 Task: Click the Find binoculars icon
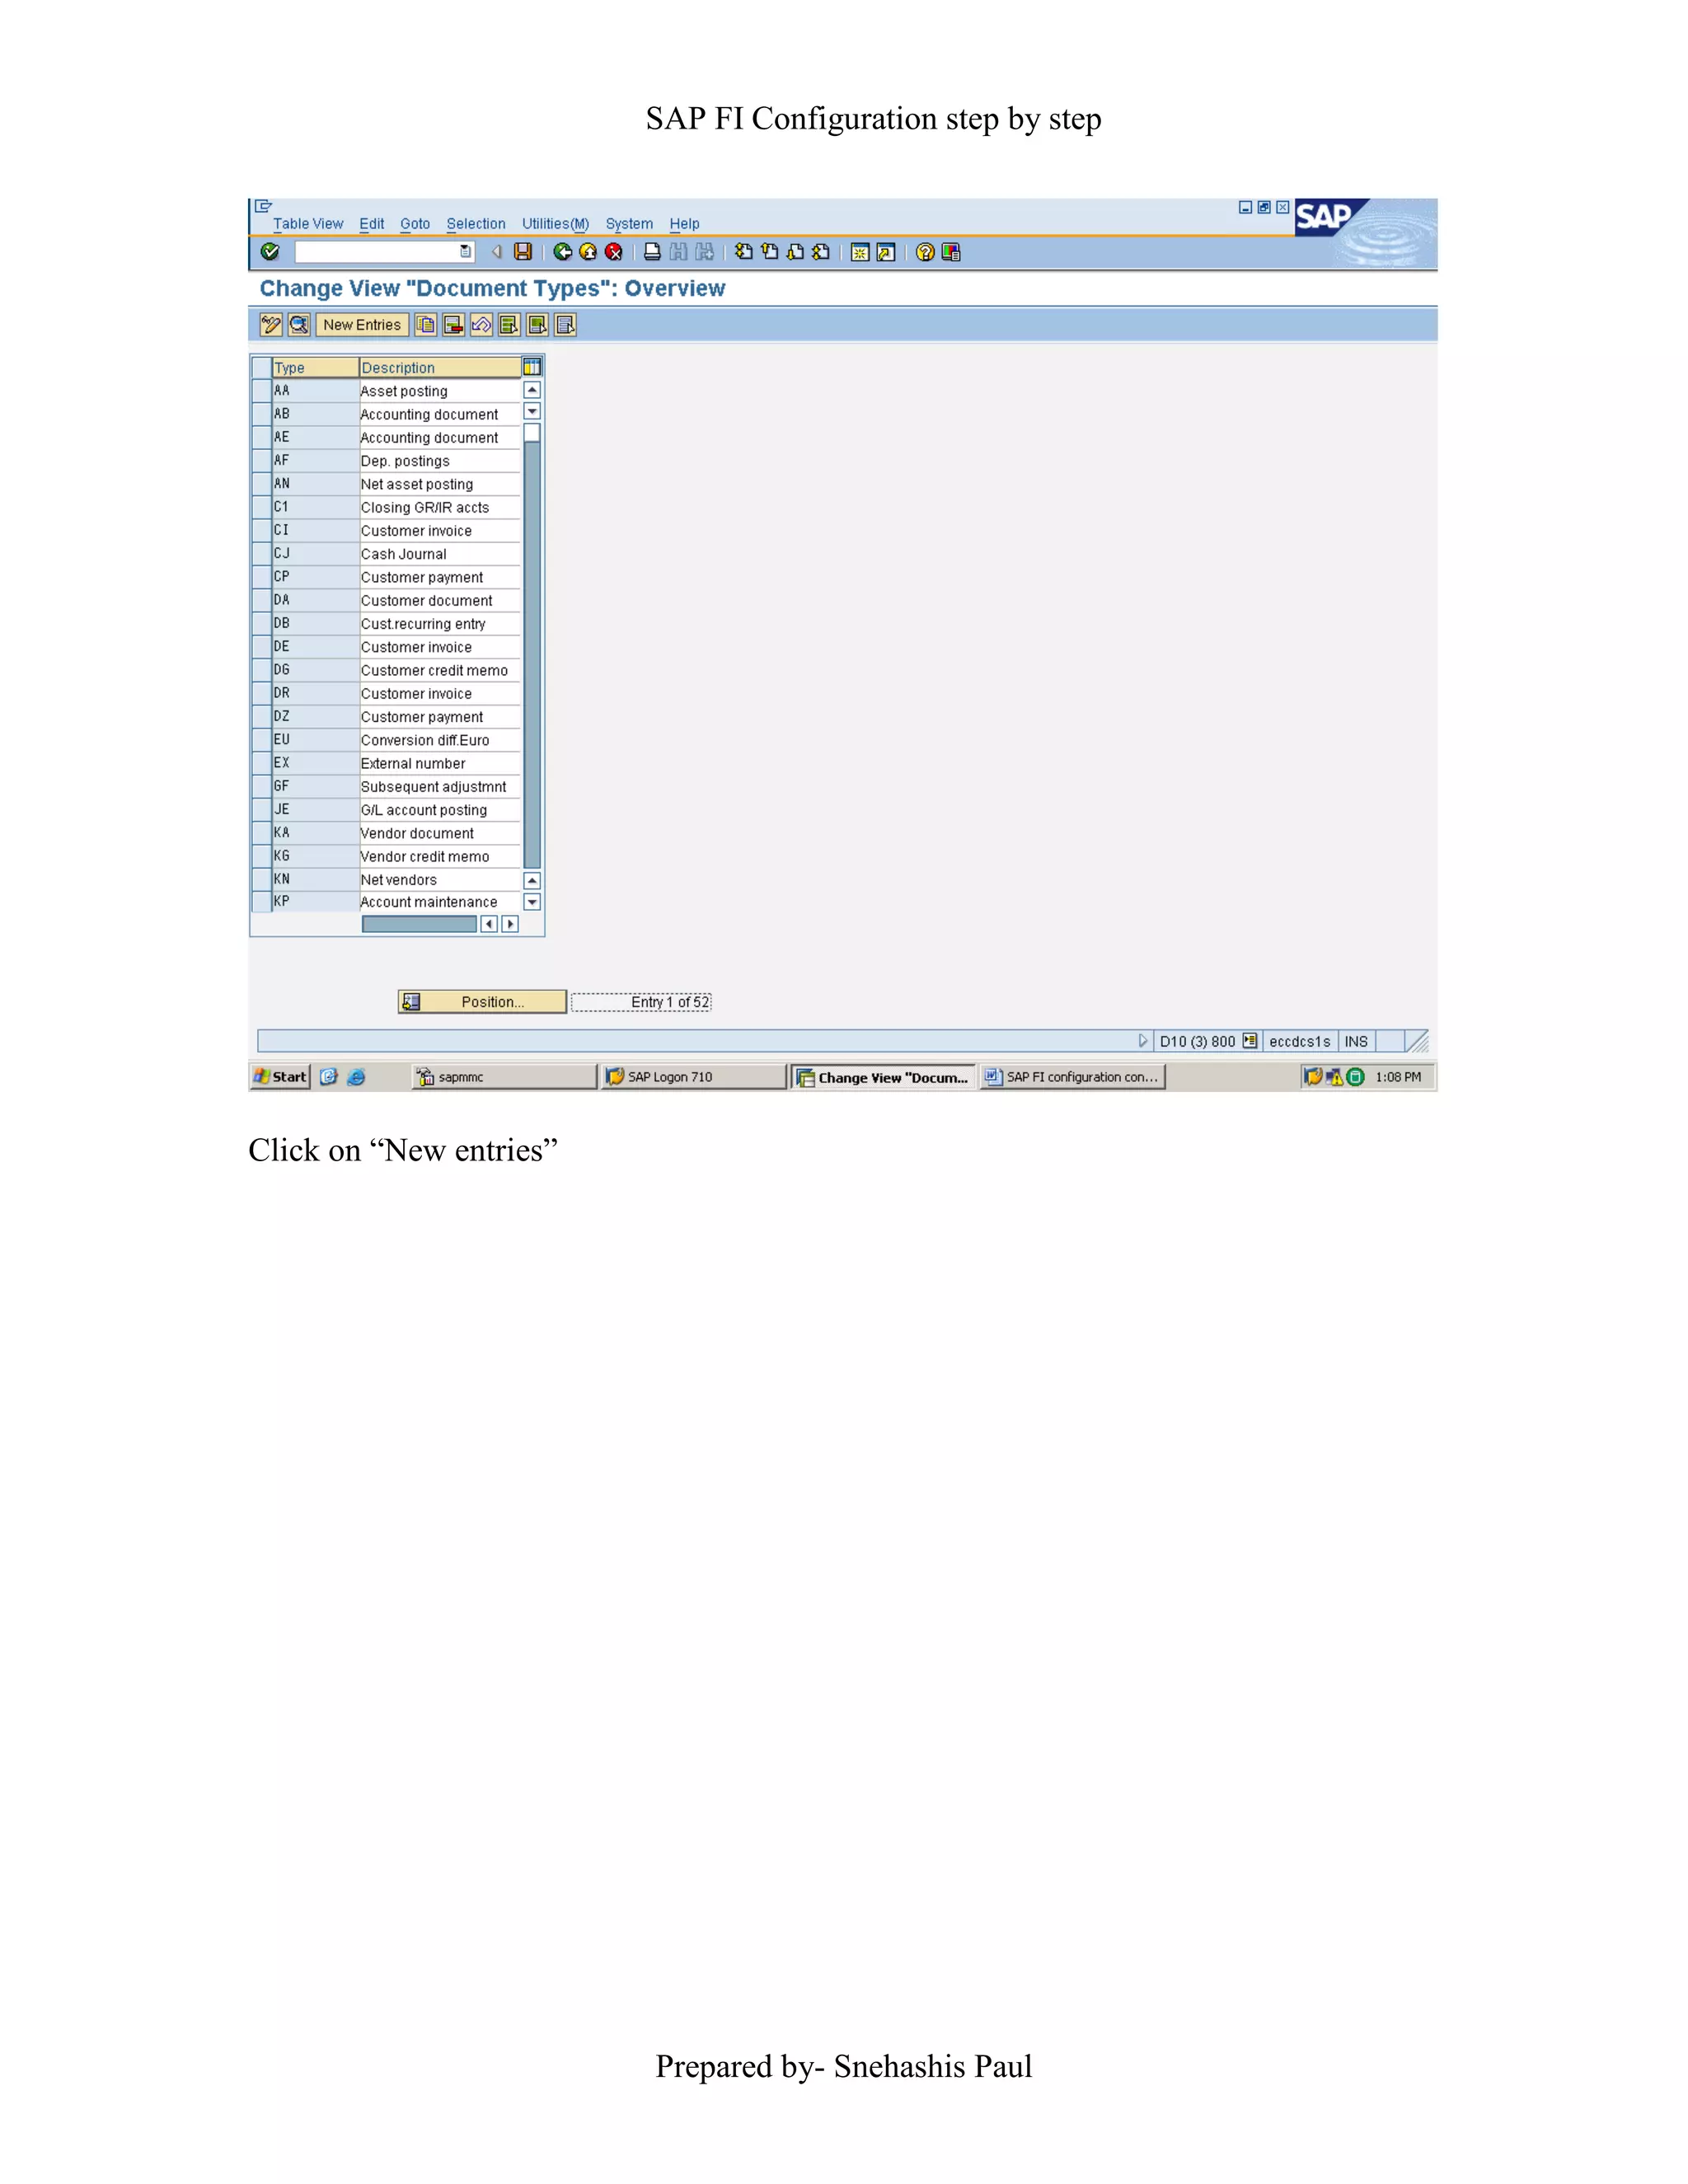point(678,252)
